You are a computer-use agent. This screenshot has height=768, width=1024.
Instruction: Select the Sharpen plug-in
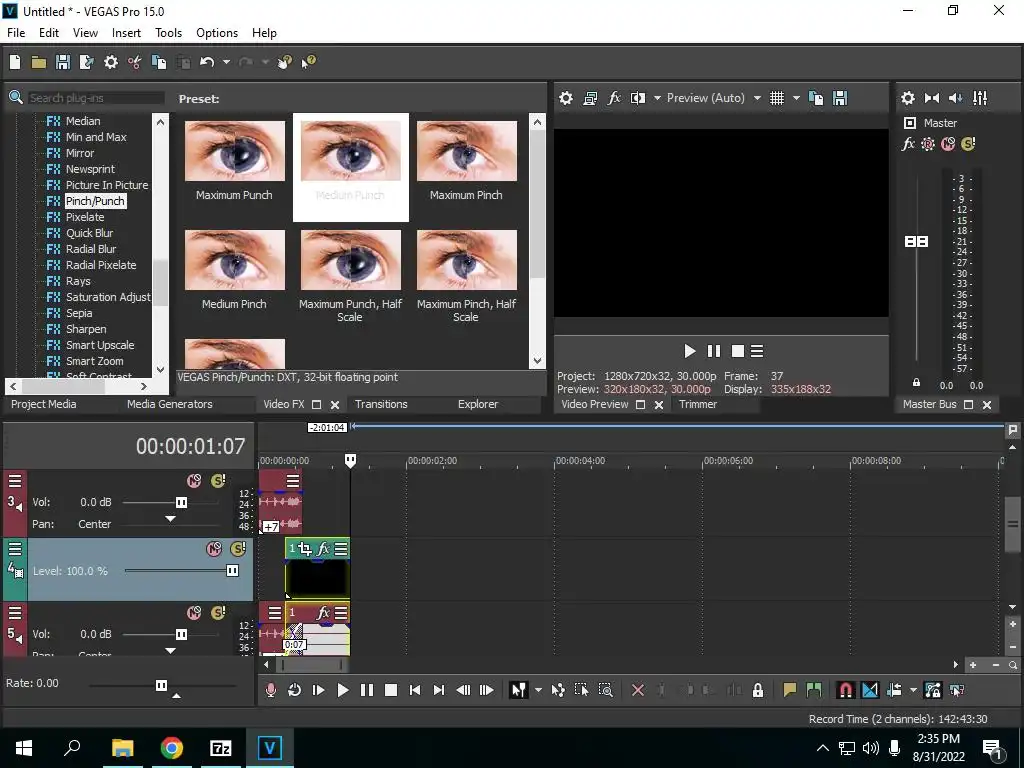[x=86, y=329]
